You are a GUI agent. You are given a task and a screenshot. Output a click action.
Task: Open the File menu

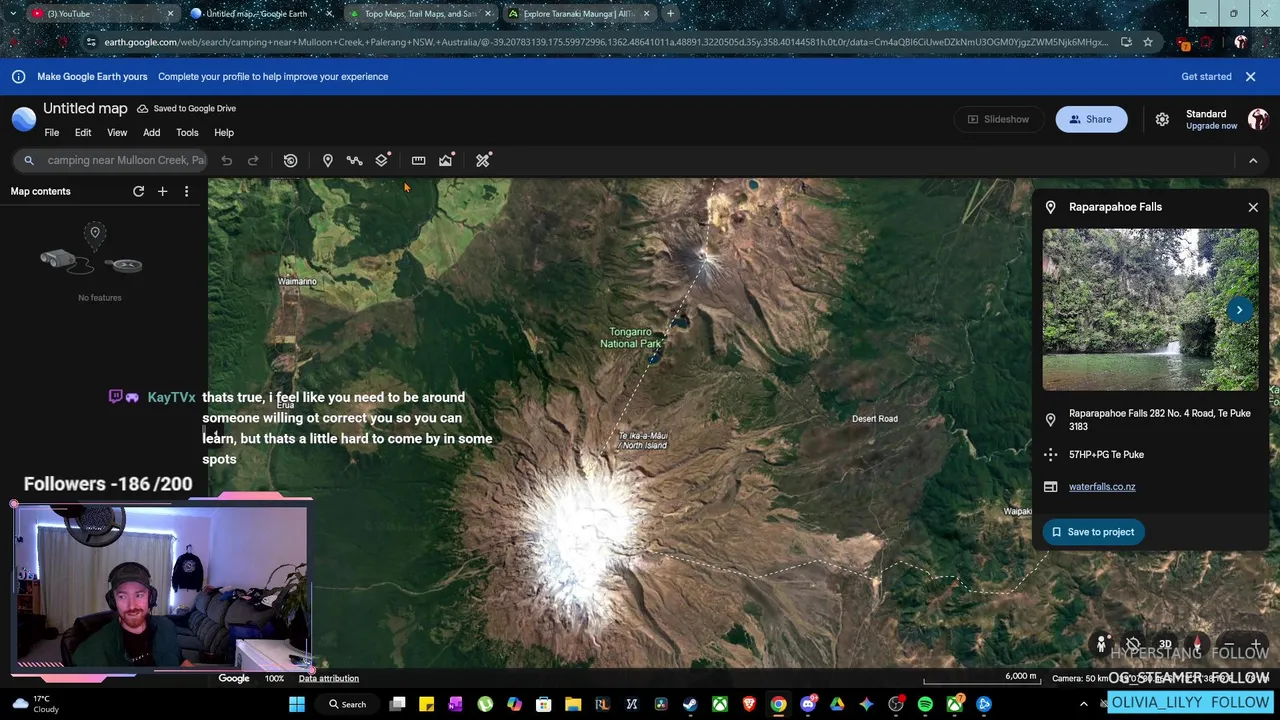click(52, 133)
